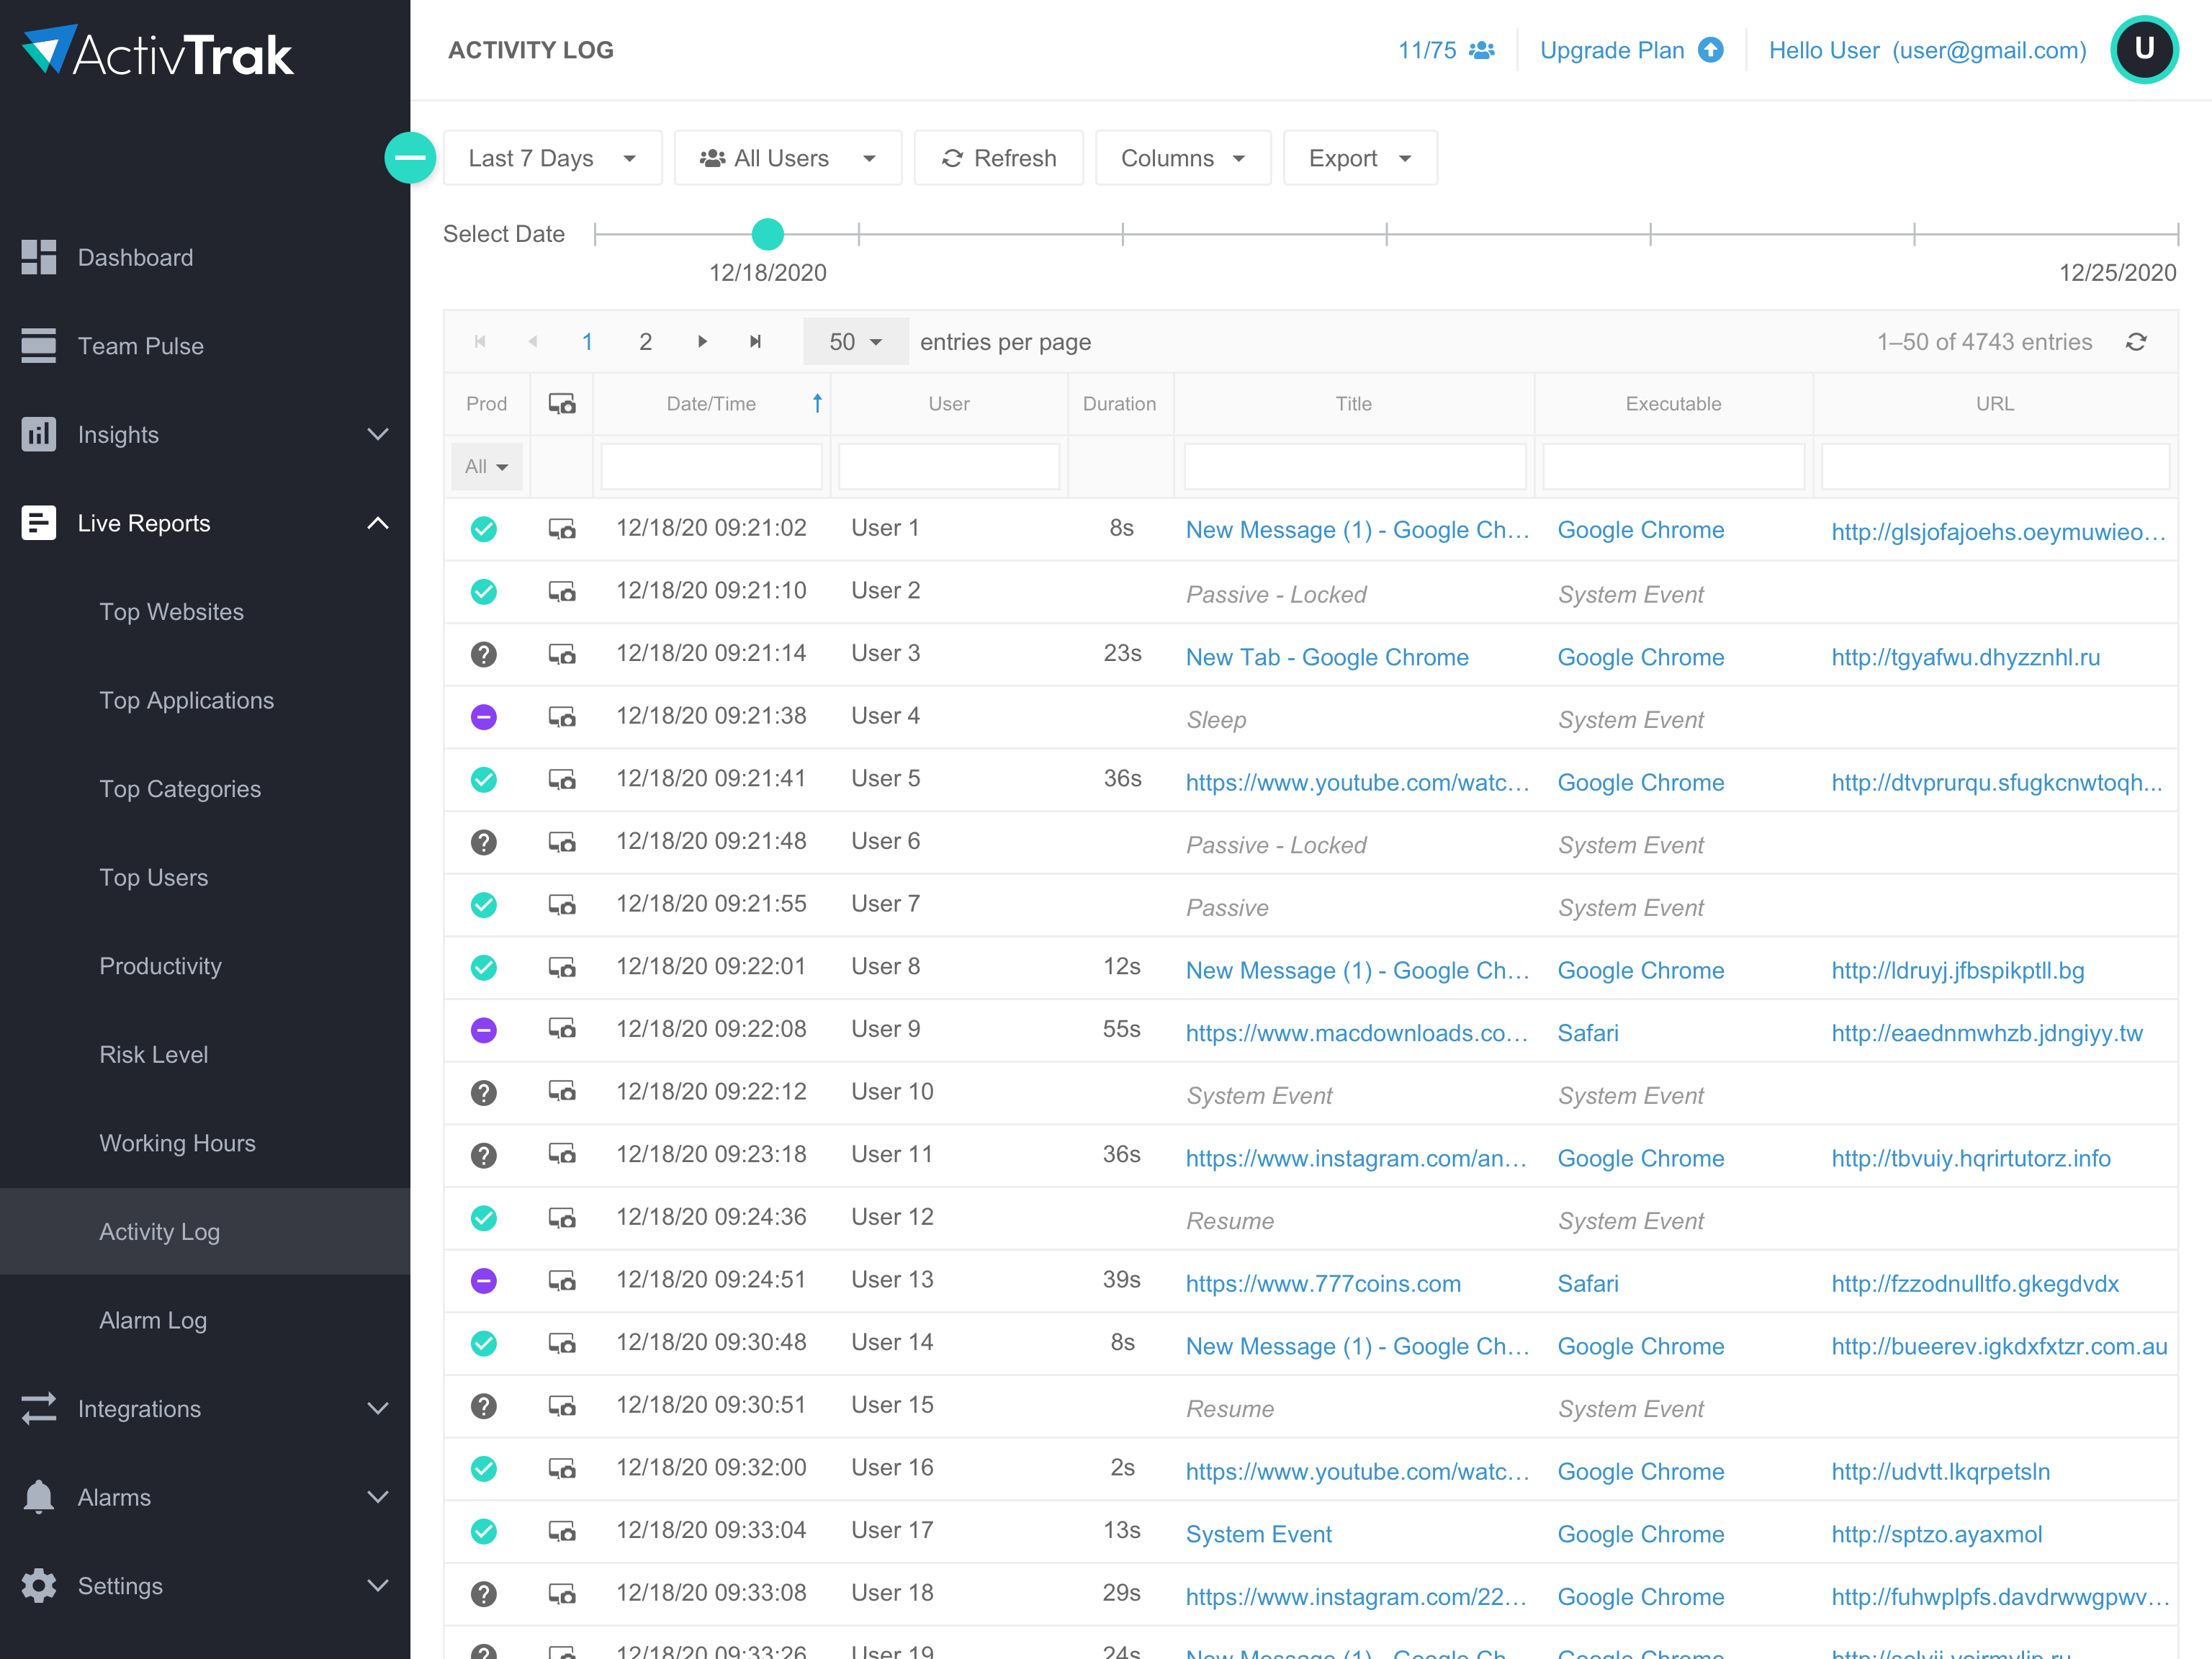Click the User column filter input box

pos(948,466)
